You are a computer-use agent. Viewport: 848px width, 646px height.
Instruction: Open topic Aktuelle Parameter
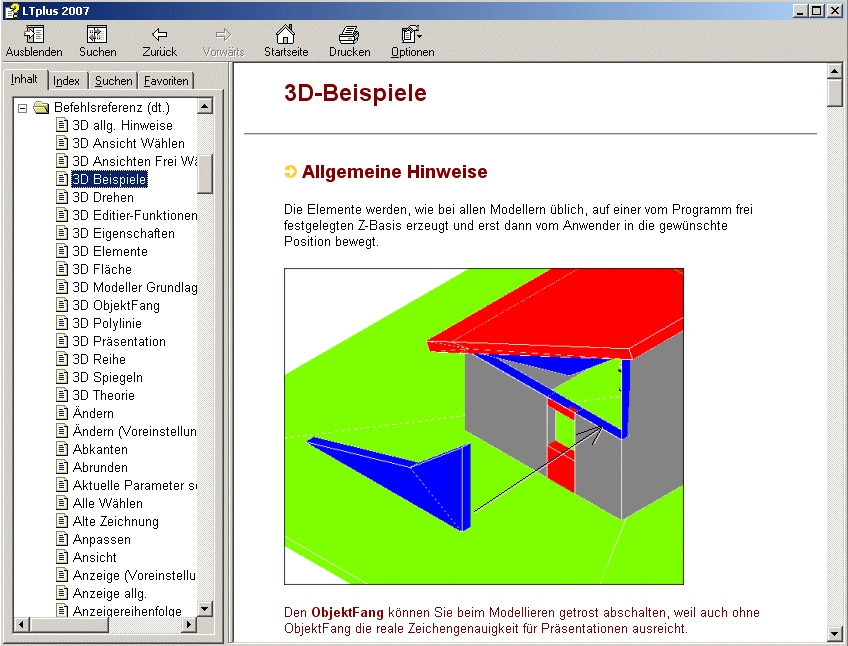click(135, 485)
